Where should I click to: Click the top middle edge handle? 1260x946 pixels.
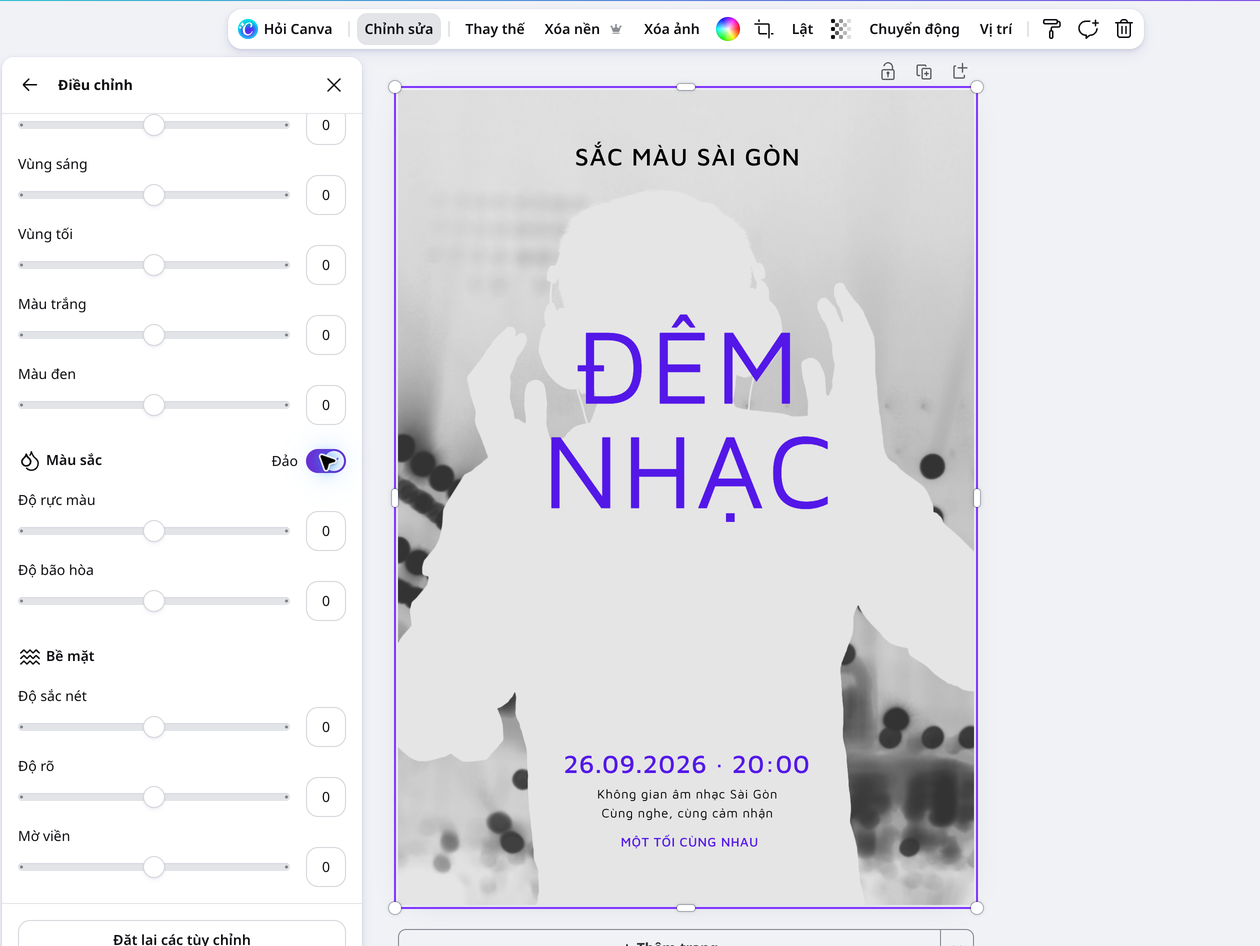point(686,87)
